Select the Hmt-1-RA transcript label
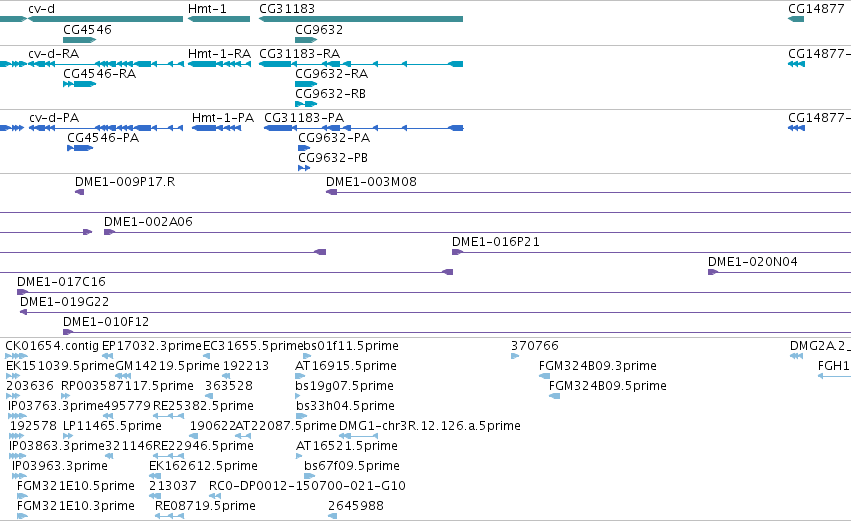 [x=219, y=54]
